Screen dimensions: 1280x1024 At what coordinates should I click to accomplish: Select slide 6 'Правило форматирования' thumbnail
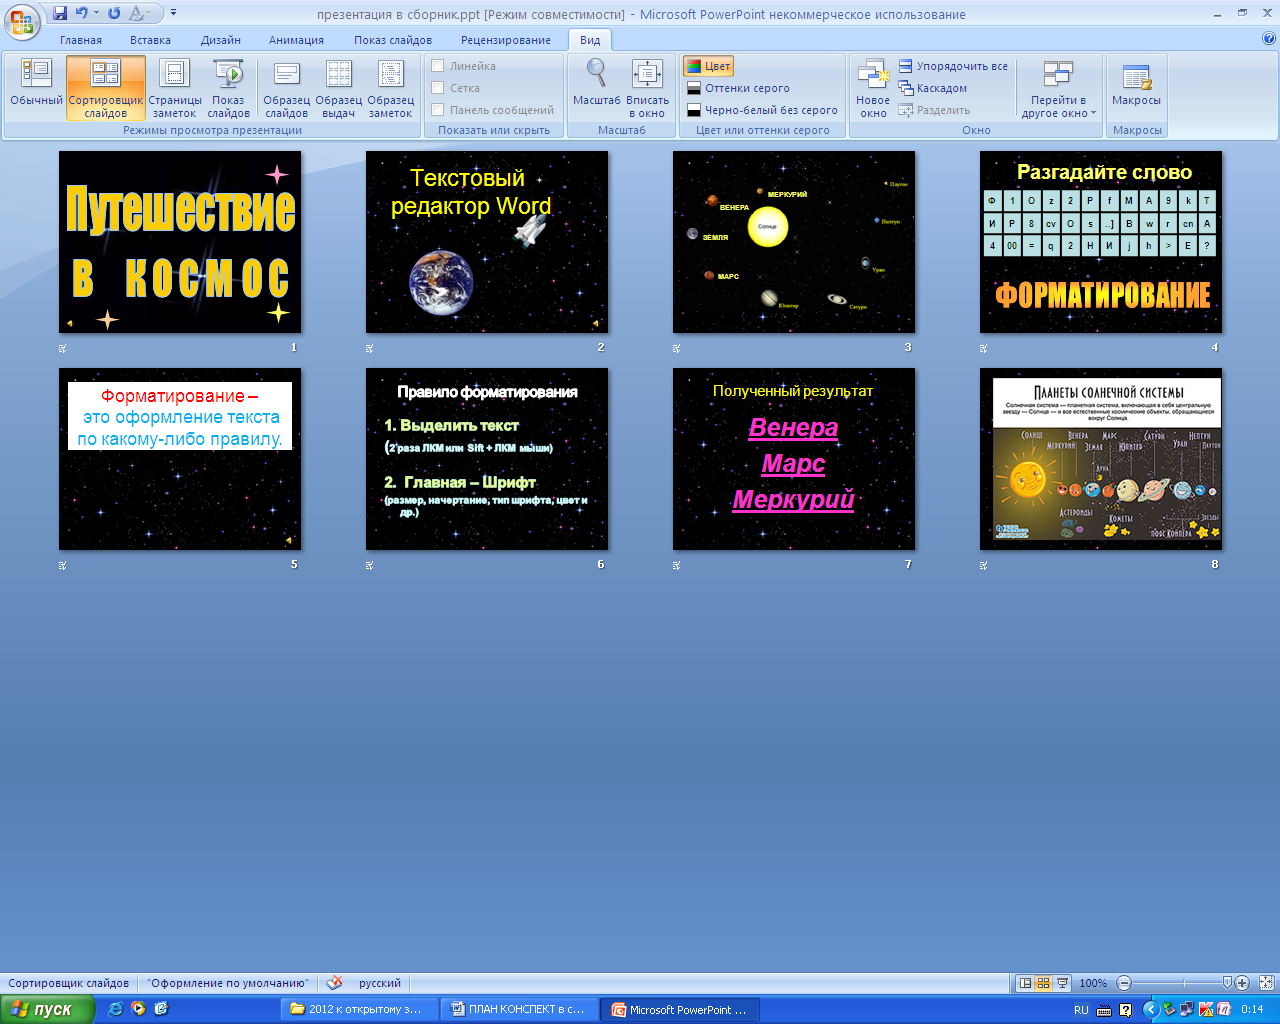(x=487, y=459)
